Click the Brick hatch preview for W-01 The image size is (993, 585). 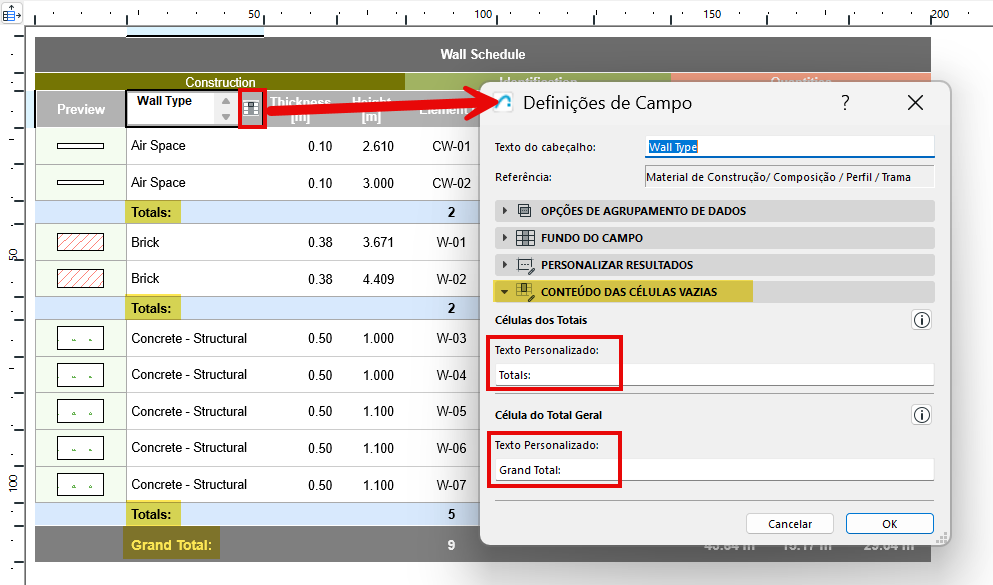(80, 242)
